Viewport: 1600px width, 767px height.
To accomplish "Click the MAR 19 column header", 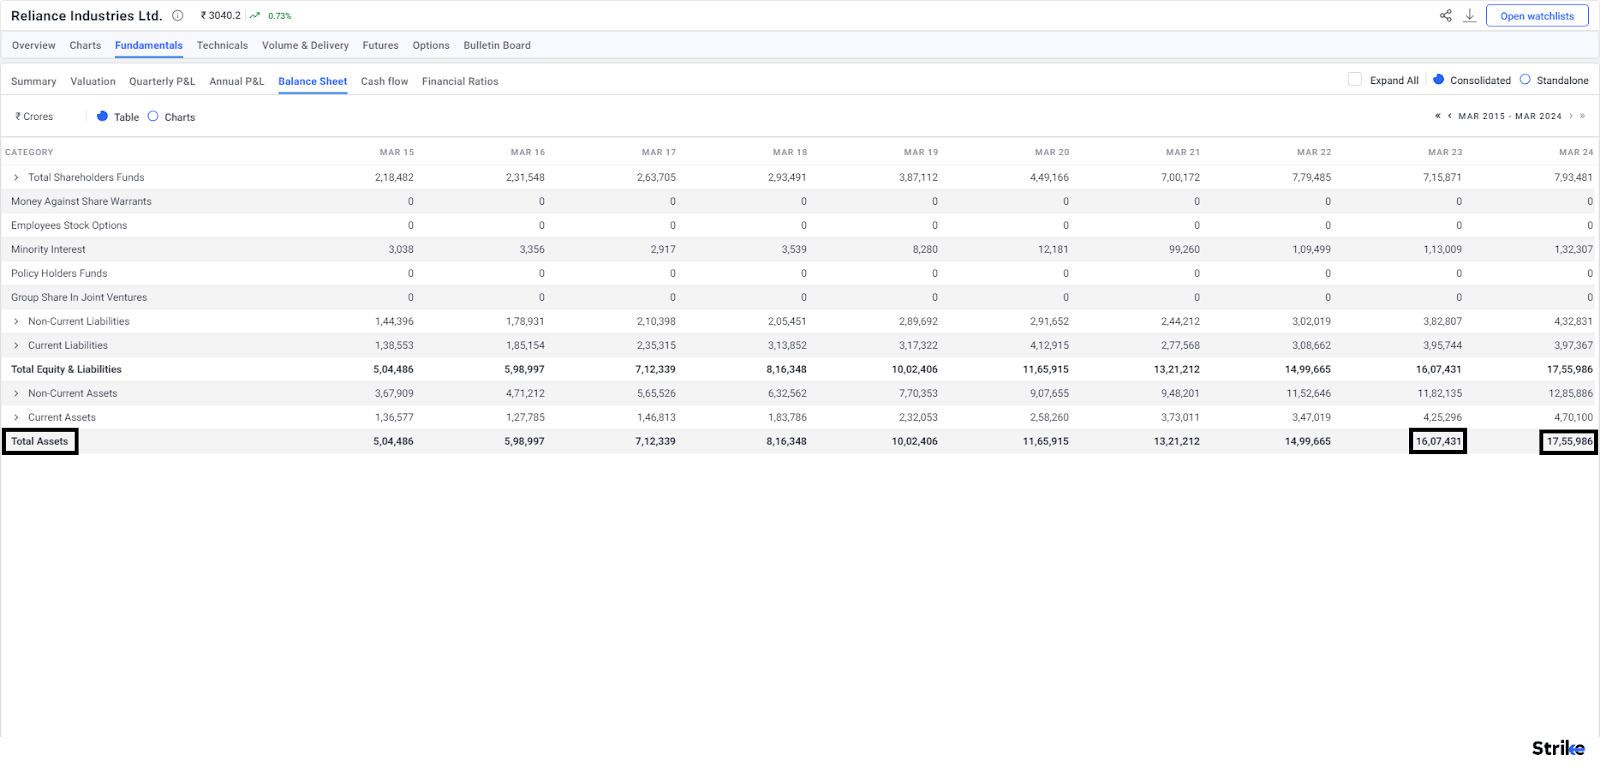I will 921,152.
